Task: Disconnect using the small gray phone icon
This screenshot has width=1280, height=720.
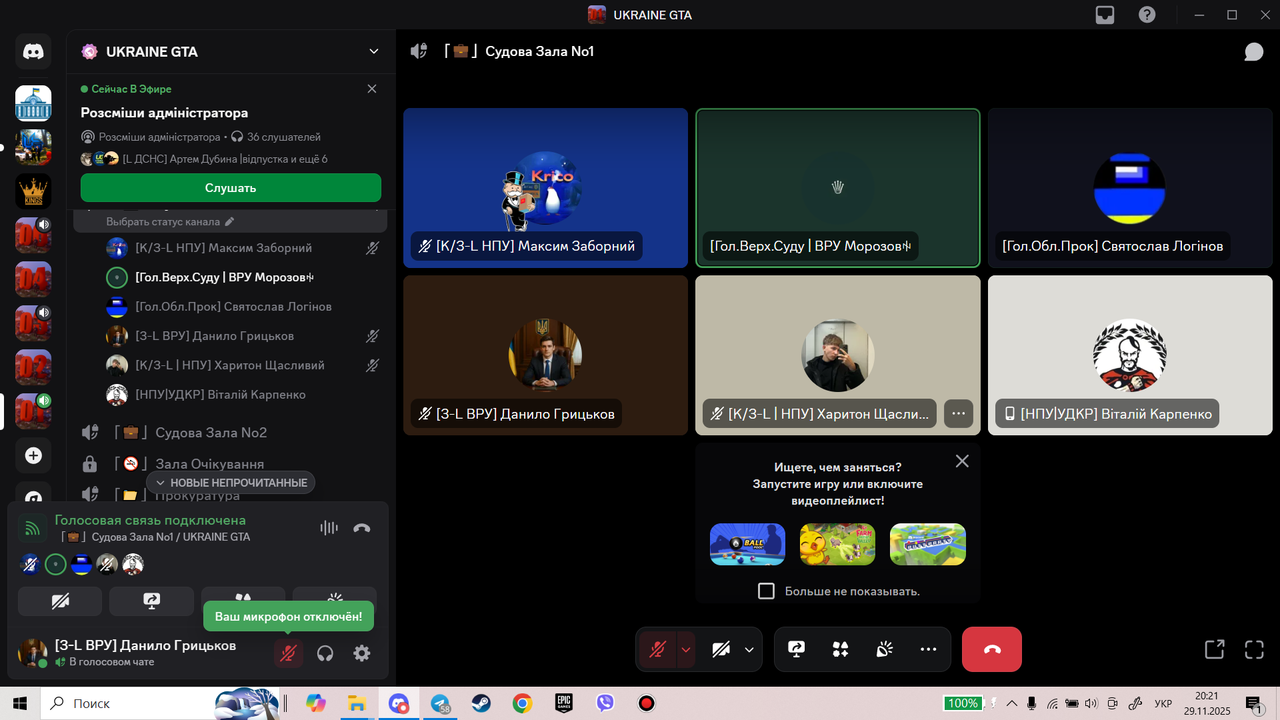Action: [362, 528]
